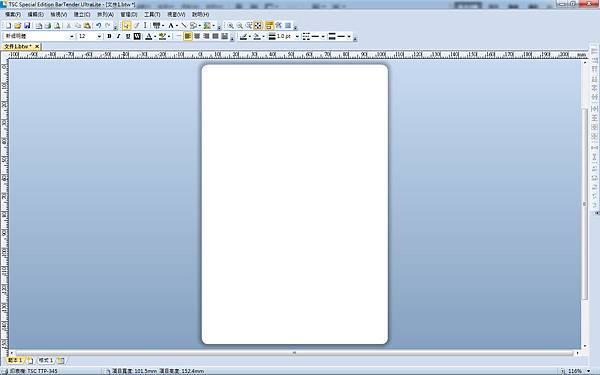This screenshot has width=600, height=375.
Task: Toggle white-on-black W text style
Action: coord(137,36)
